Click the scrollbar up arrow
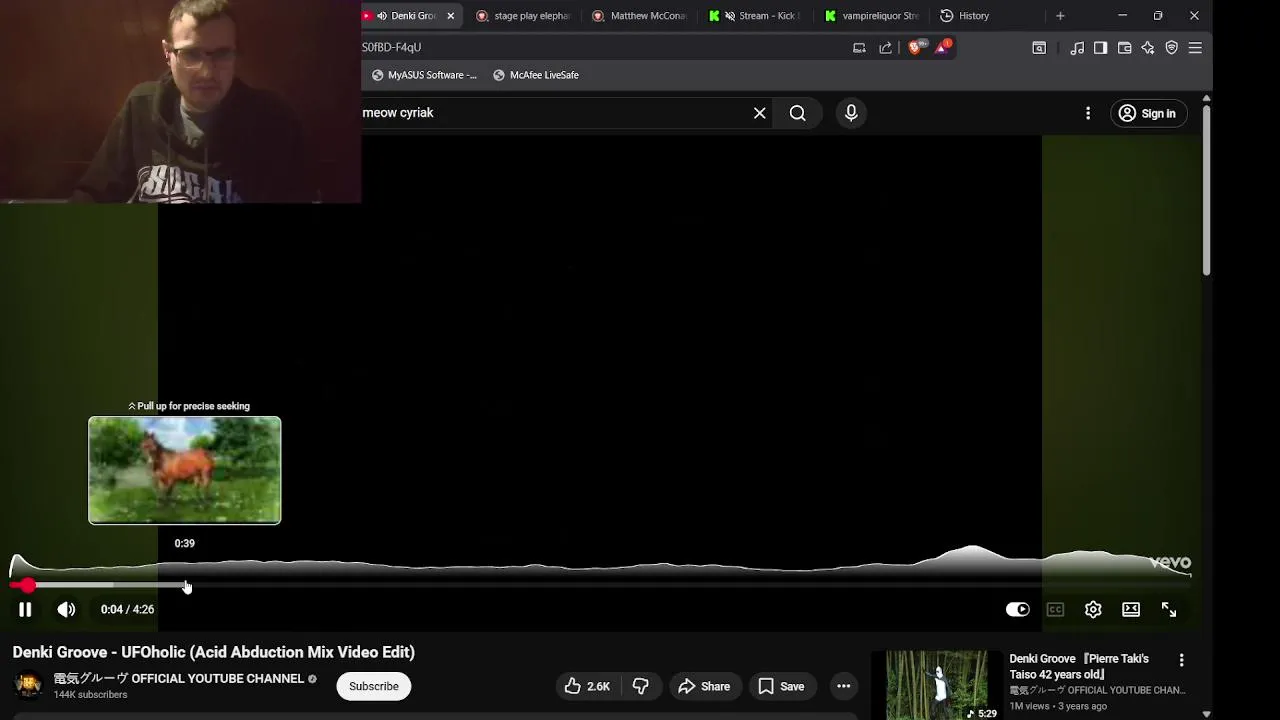The width and height of the screenshot is (1280, 720). click(x=1207, y=97)
